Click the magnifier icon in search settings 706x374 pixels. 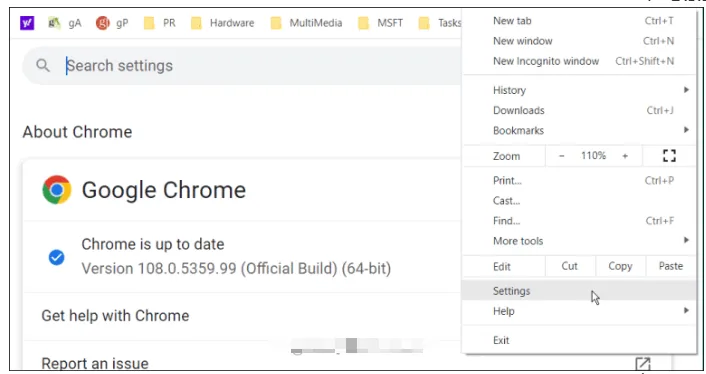43,66
